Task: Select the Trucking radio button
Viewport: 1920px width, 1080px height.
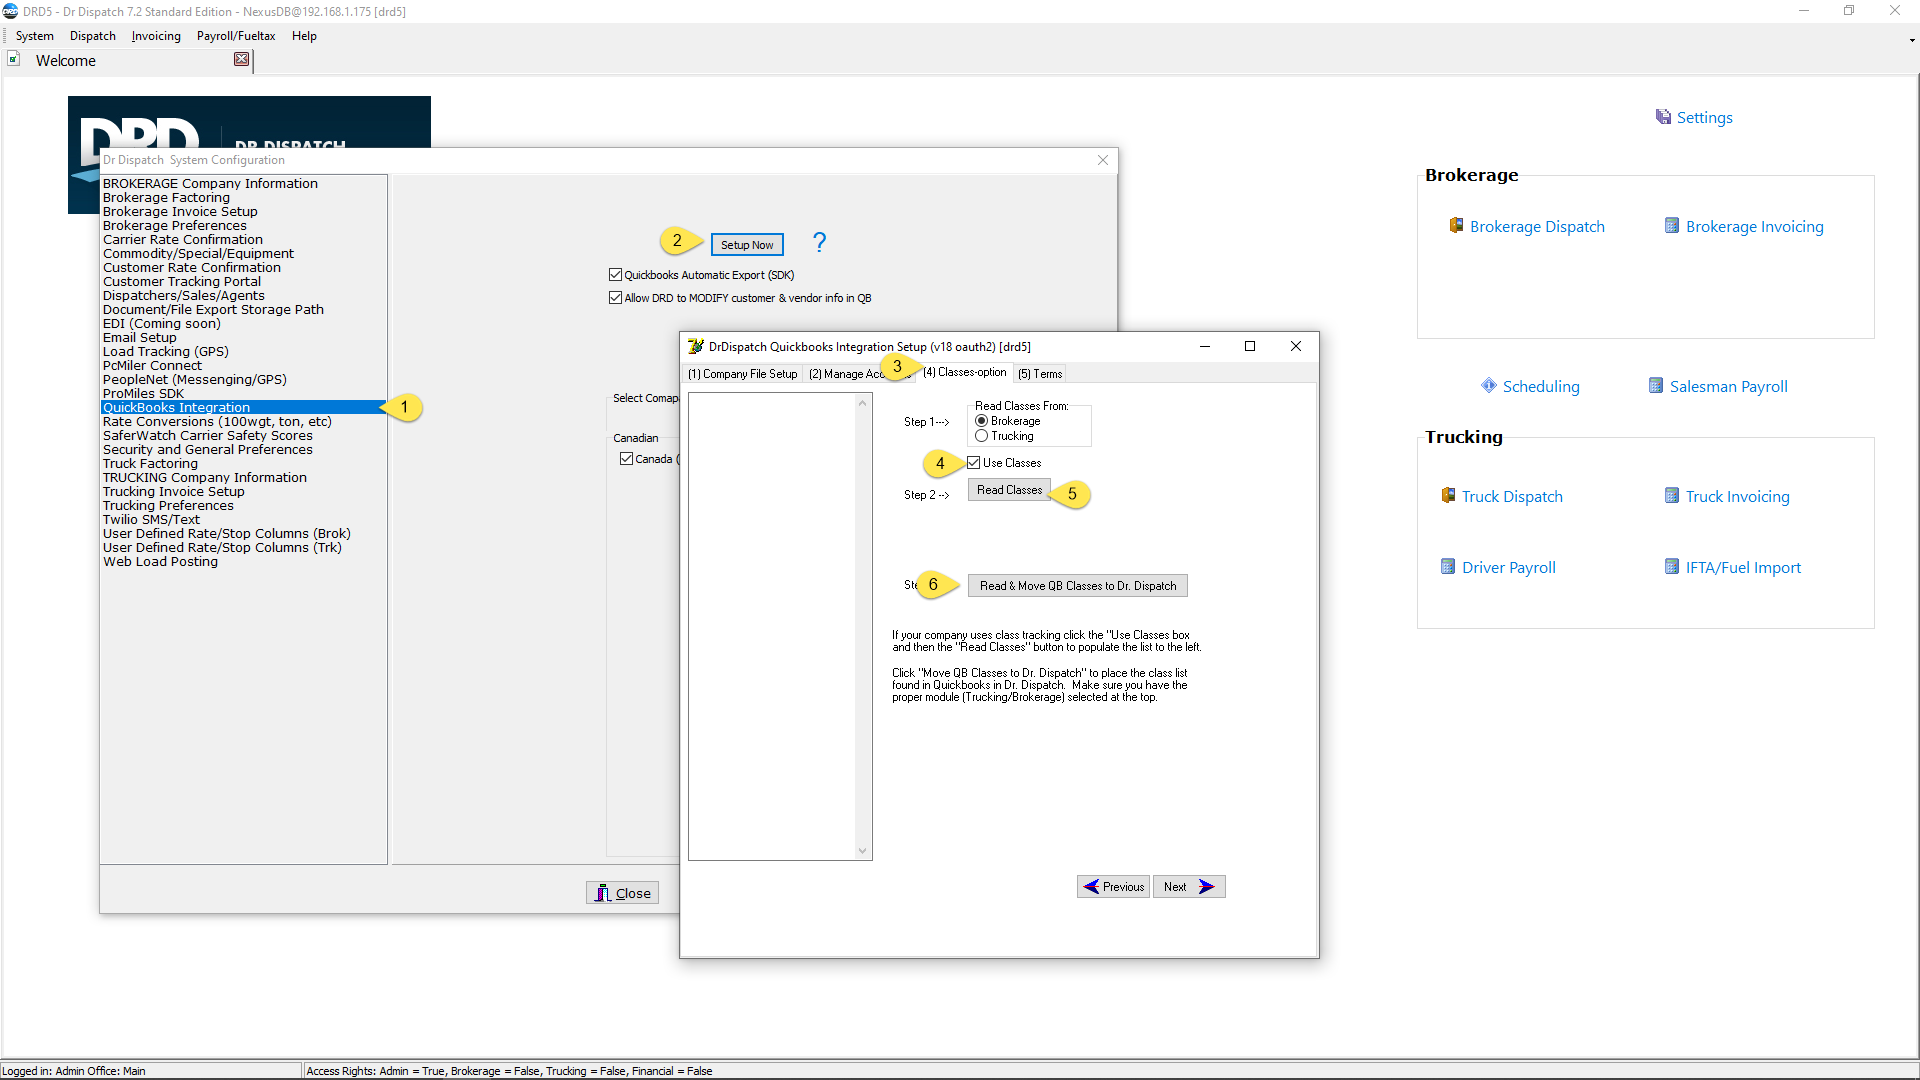Action: [x=982, y=436]
